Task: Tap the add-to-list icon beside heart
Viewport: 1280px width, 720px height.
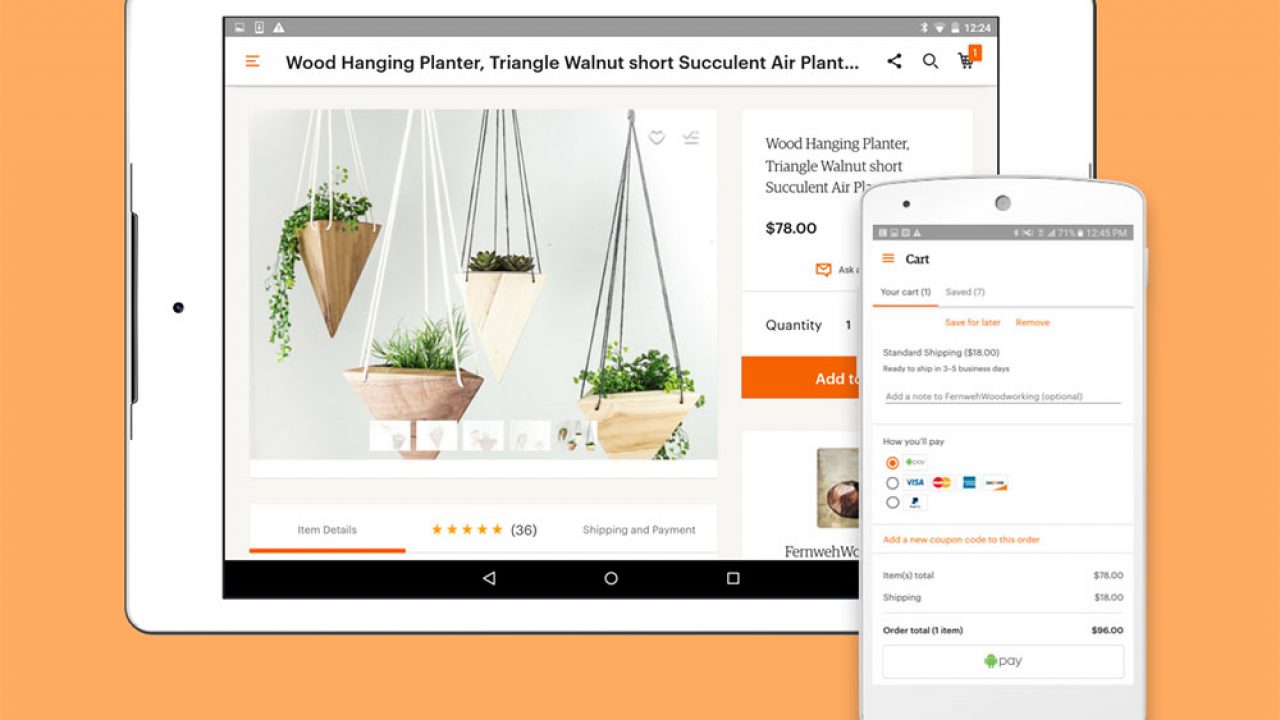Action: [690, 138]
